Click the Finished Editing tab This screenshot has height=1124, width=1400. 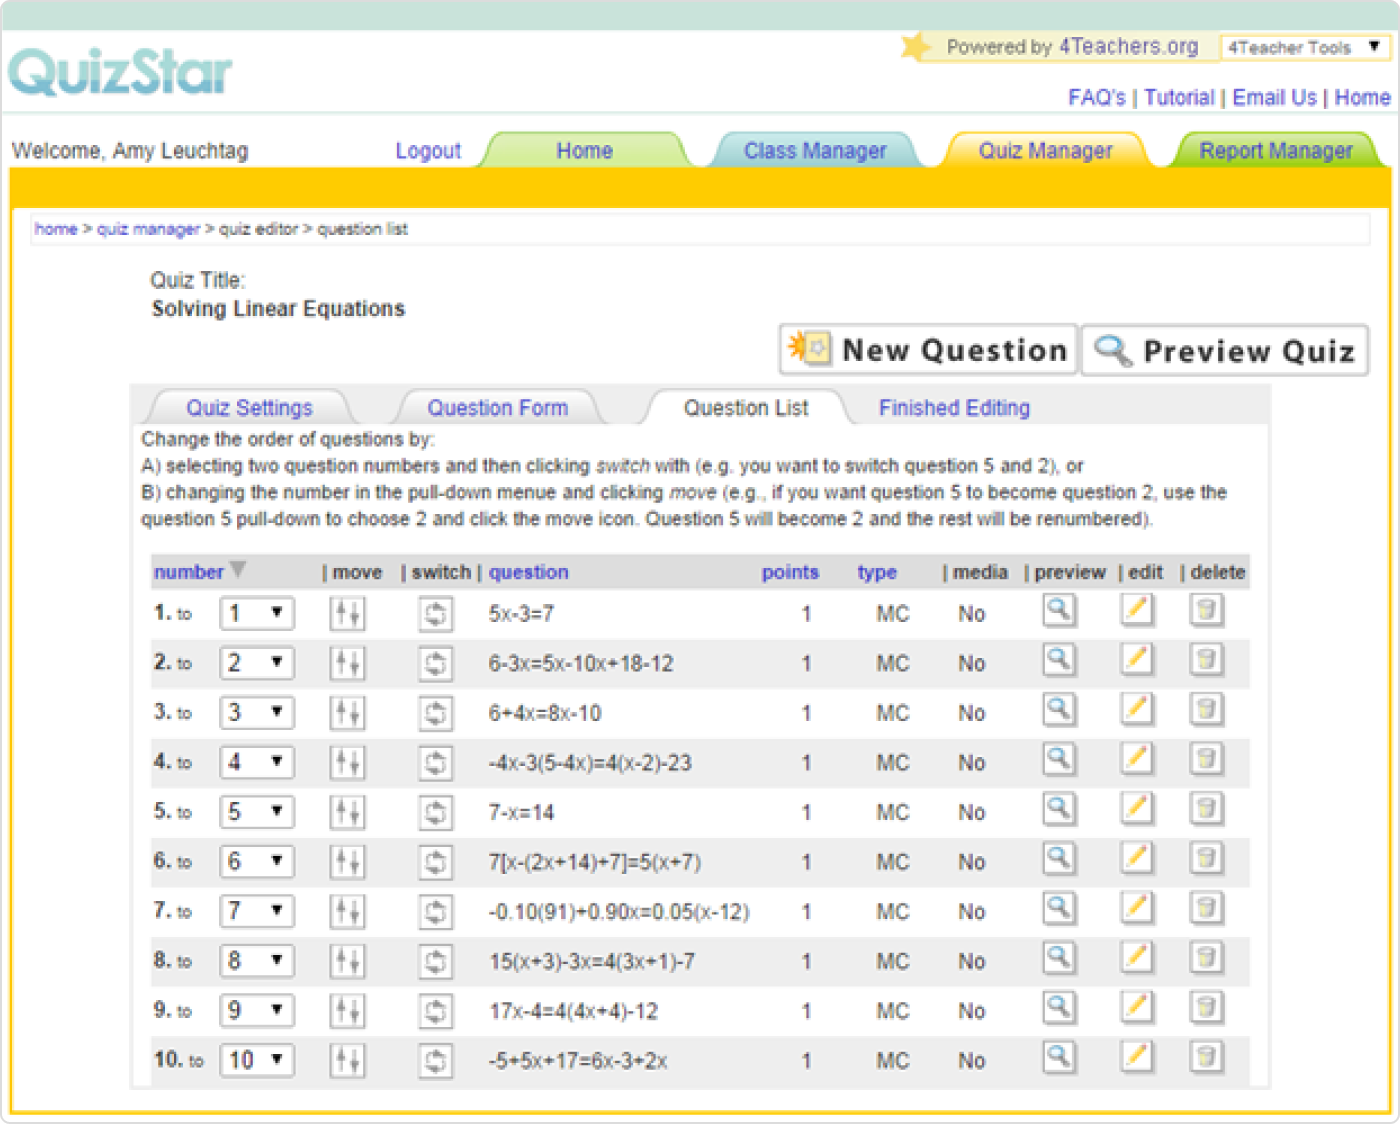(x=954, y=408)
